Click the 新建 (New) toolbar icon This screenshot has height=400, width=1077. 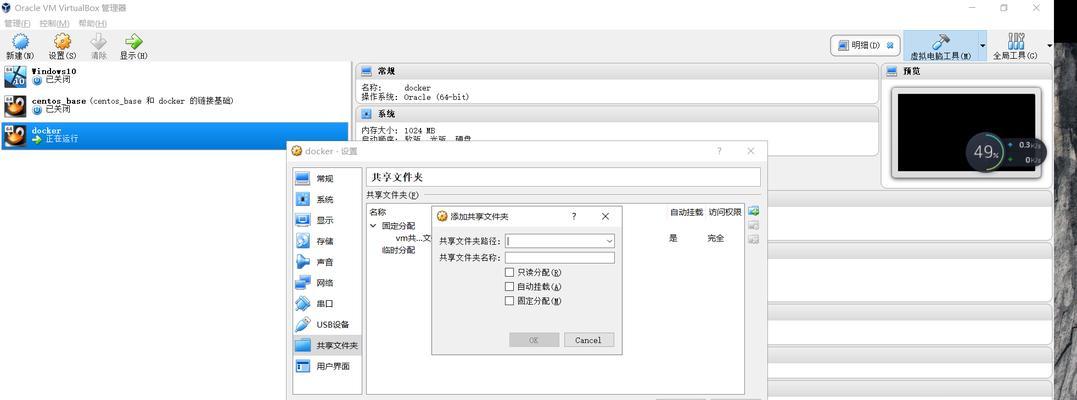[20, 42]
